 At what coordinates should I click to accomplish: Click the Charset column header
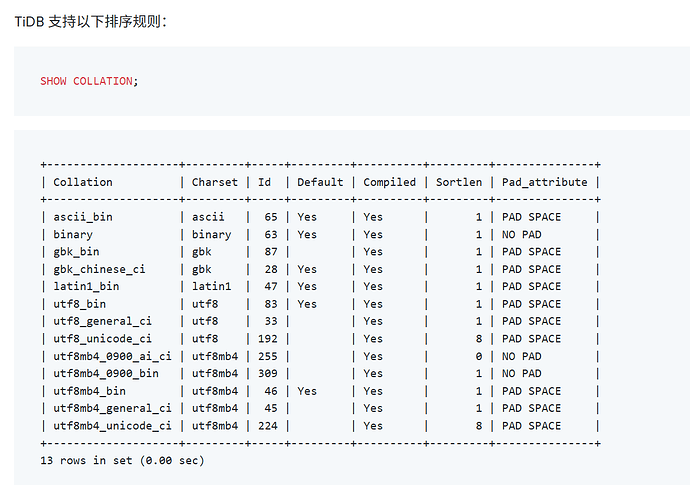215,182
